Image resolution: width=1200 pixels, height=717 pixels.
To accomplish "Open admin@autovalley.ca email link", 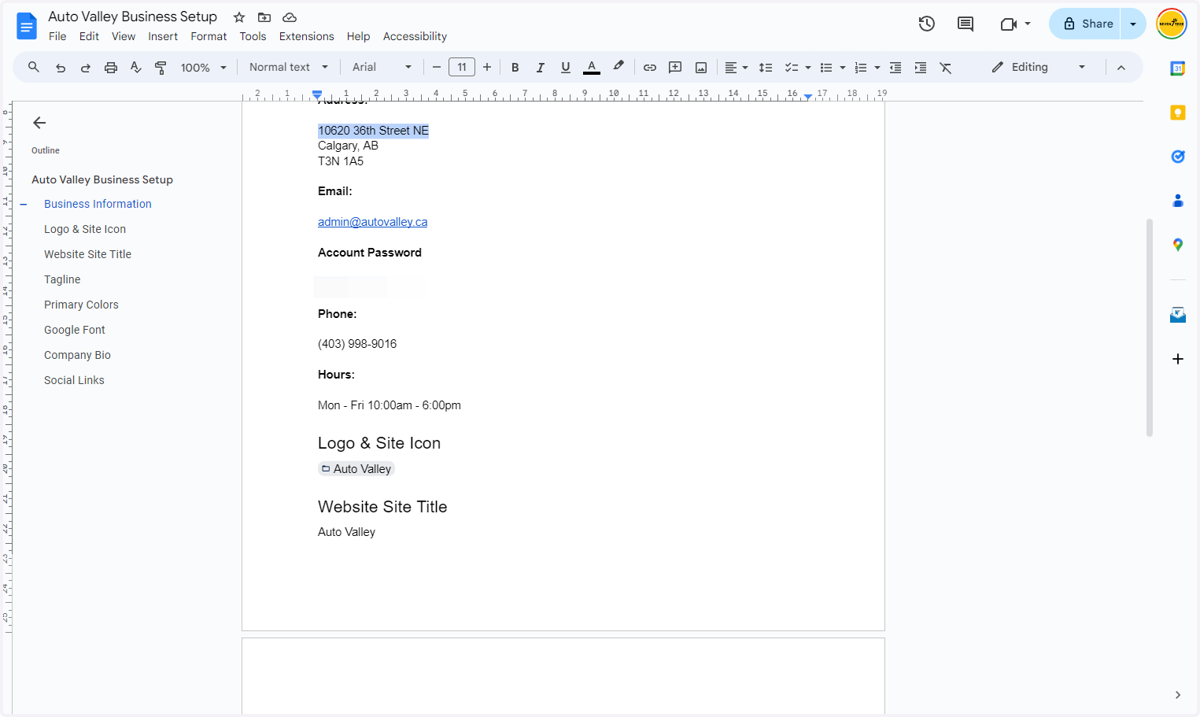I will point(372,222).
